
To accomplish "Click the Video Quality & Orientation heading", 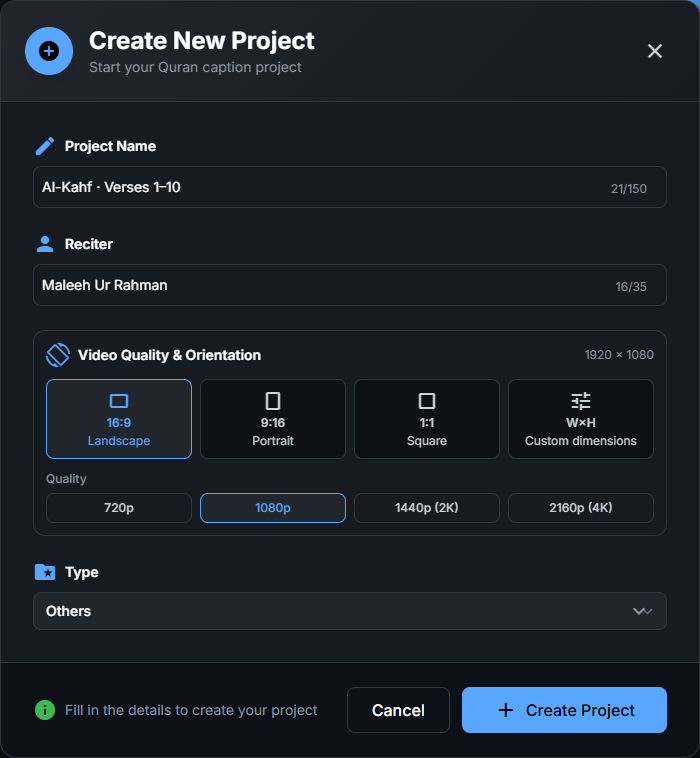I will pos(169,355).
